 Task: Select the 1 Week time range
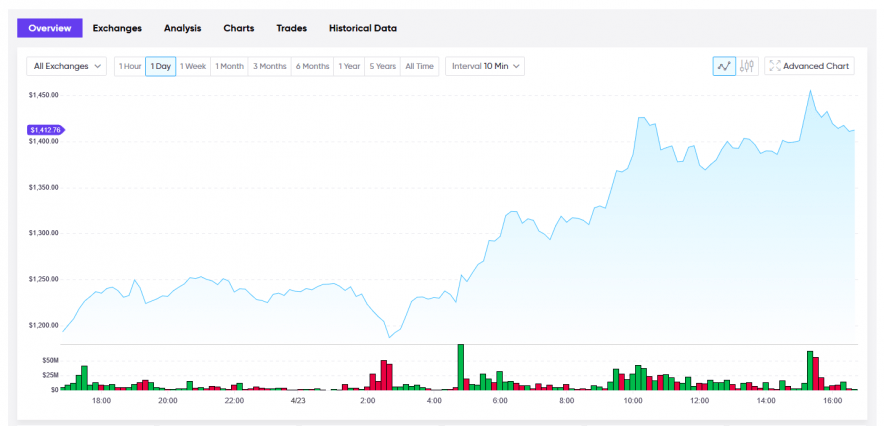pyautogui.click(x=193, y=66)
